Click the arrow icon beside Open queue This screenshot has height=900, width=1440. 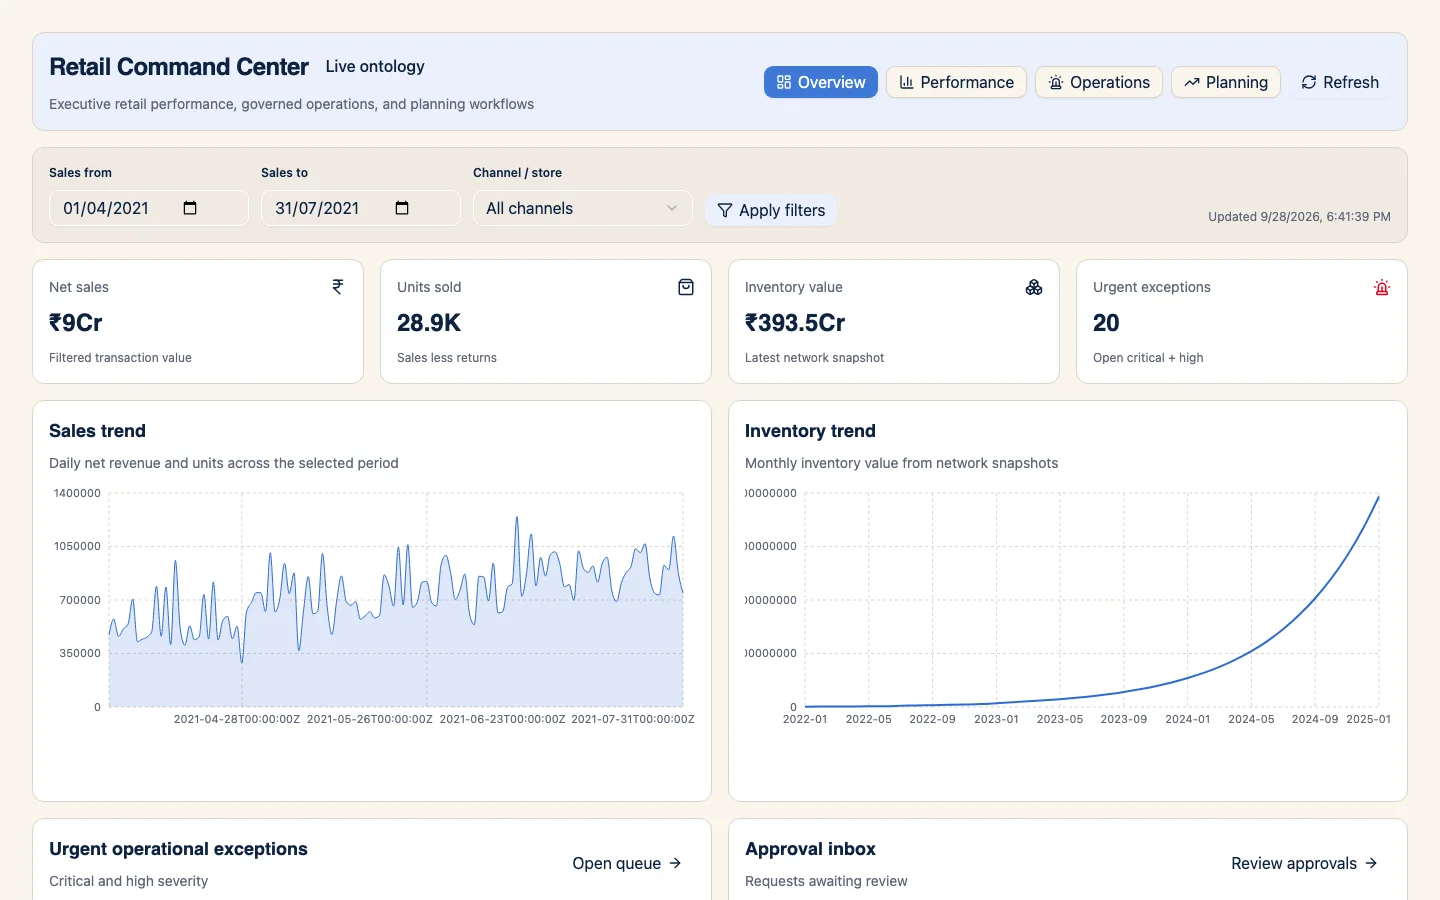[675, 863]
